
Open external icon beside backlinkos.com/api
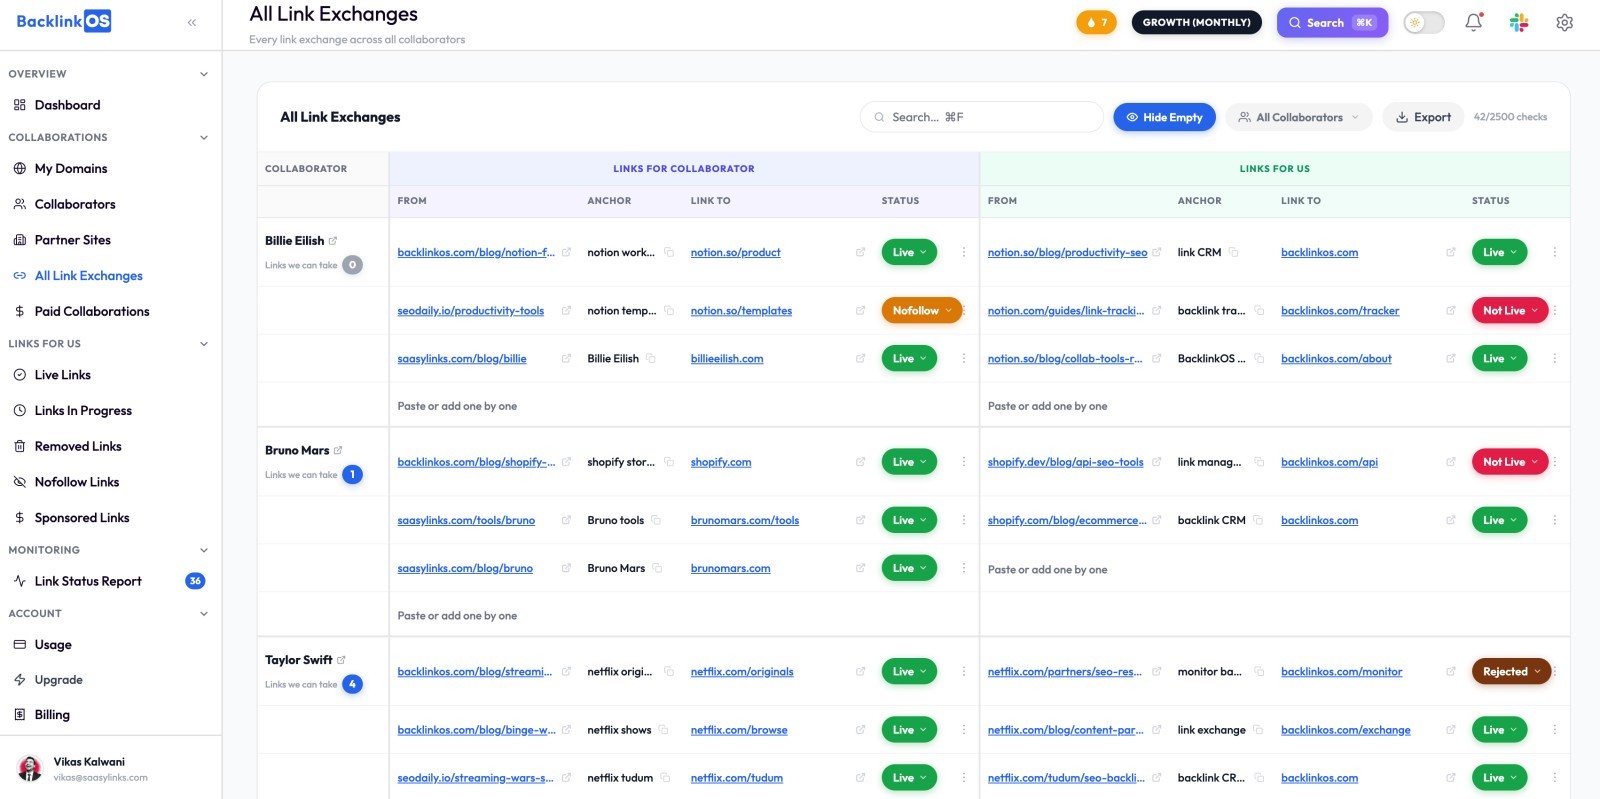tap(1451, 462)
